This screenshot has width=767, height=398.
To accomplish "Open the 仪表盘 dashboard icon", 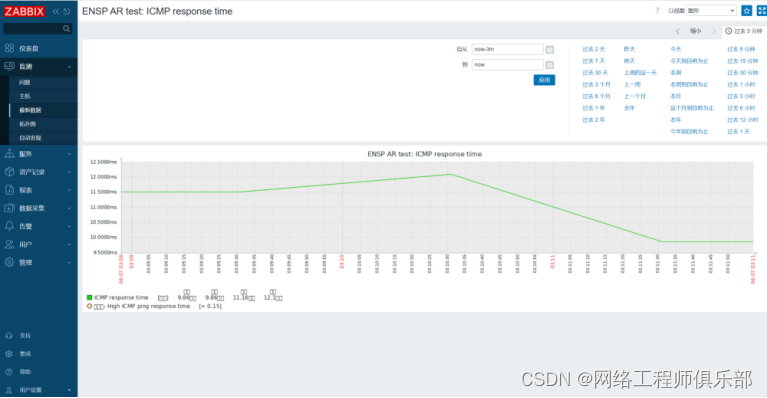I will tap(9, 48).
